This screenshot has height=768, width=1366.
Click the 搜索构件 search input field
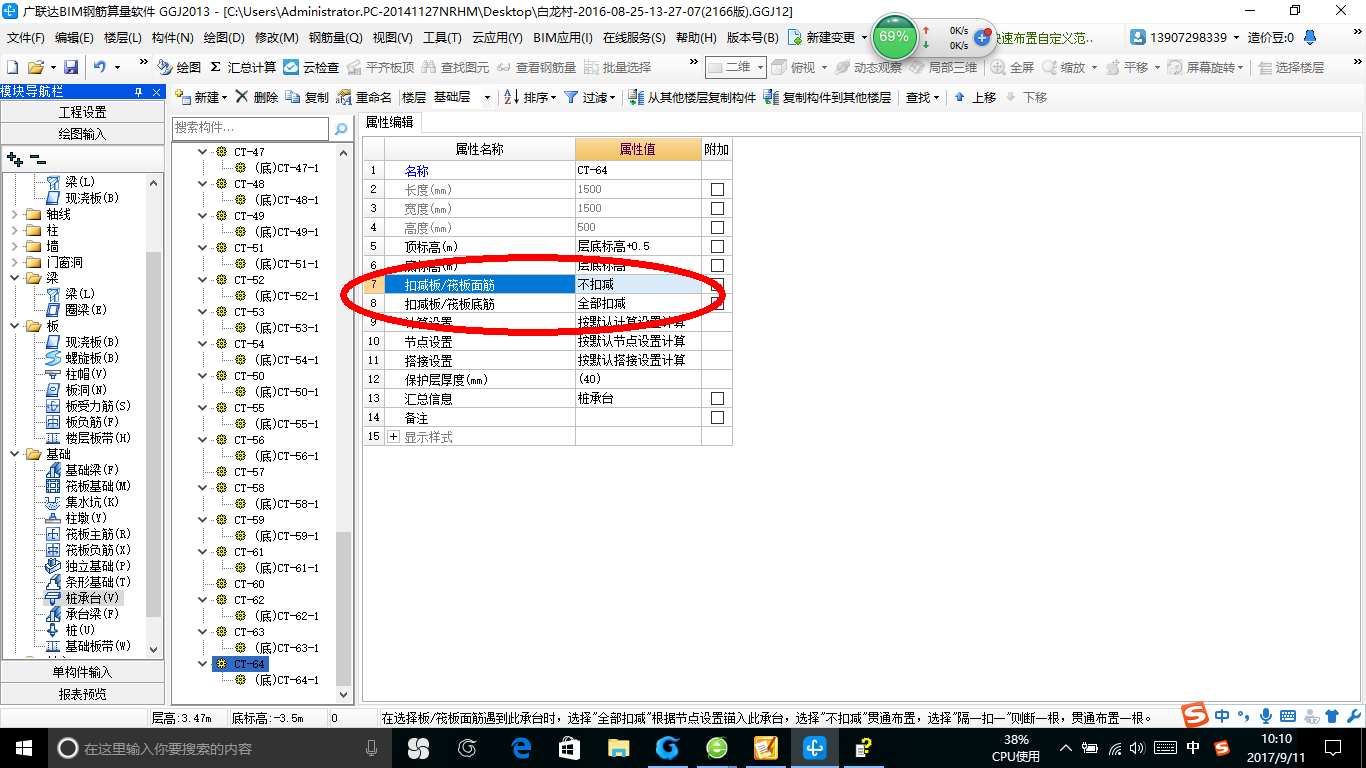click(250, 128)
